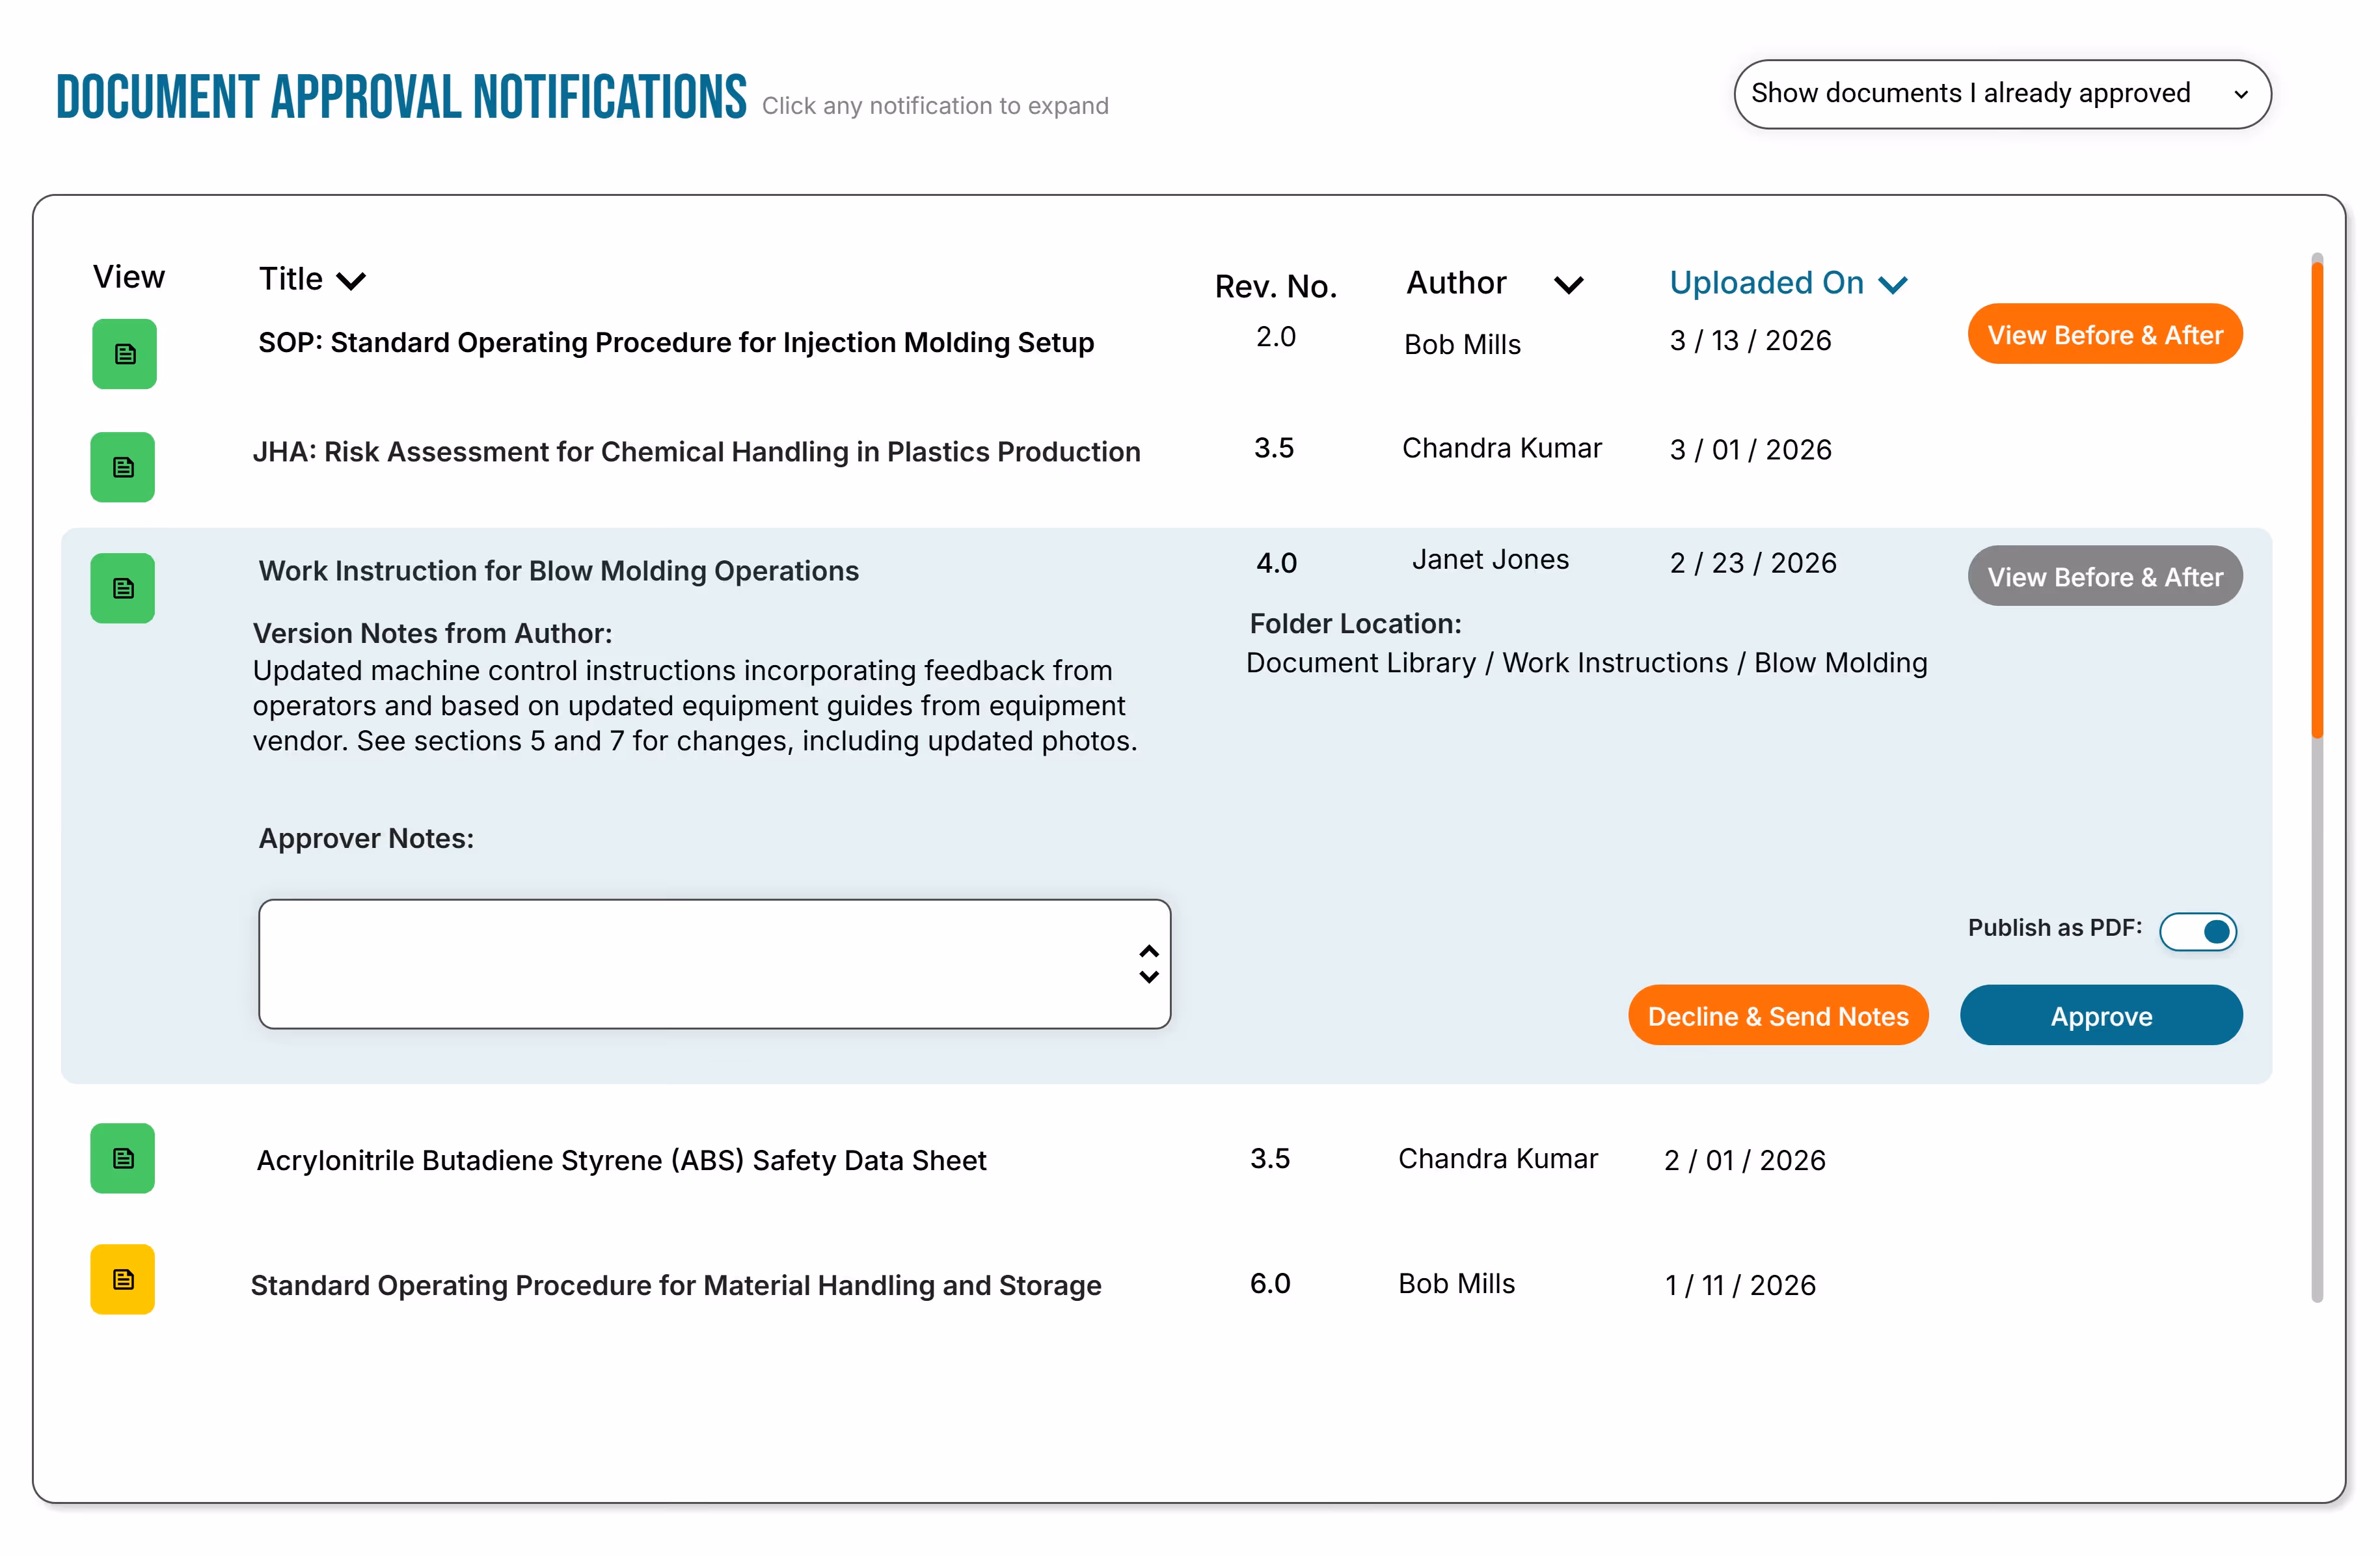Expand the ABS Safety Data Sheet notification
This screenshot has height=1556, width=2380.
[x=621, y=1160]
